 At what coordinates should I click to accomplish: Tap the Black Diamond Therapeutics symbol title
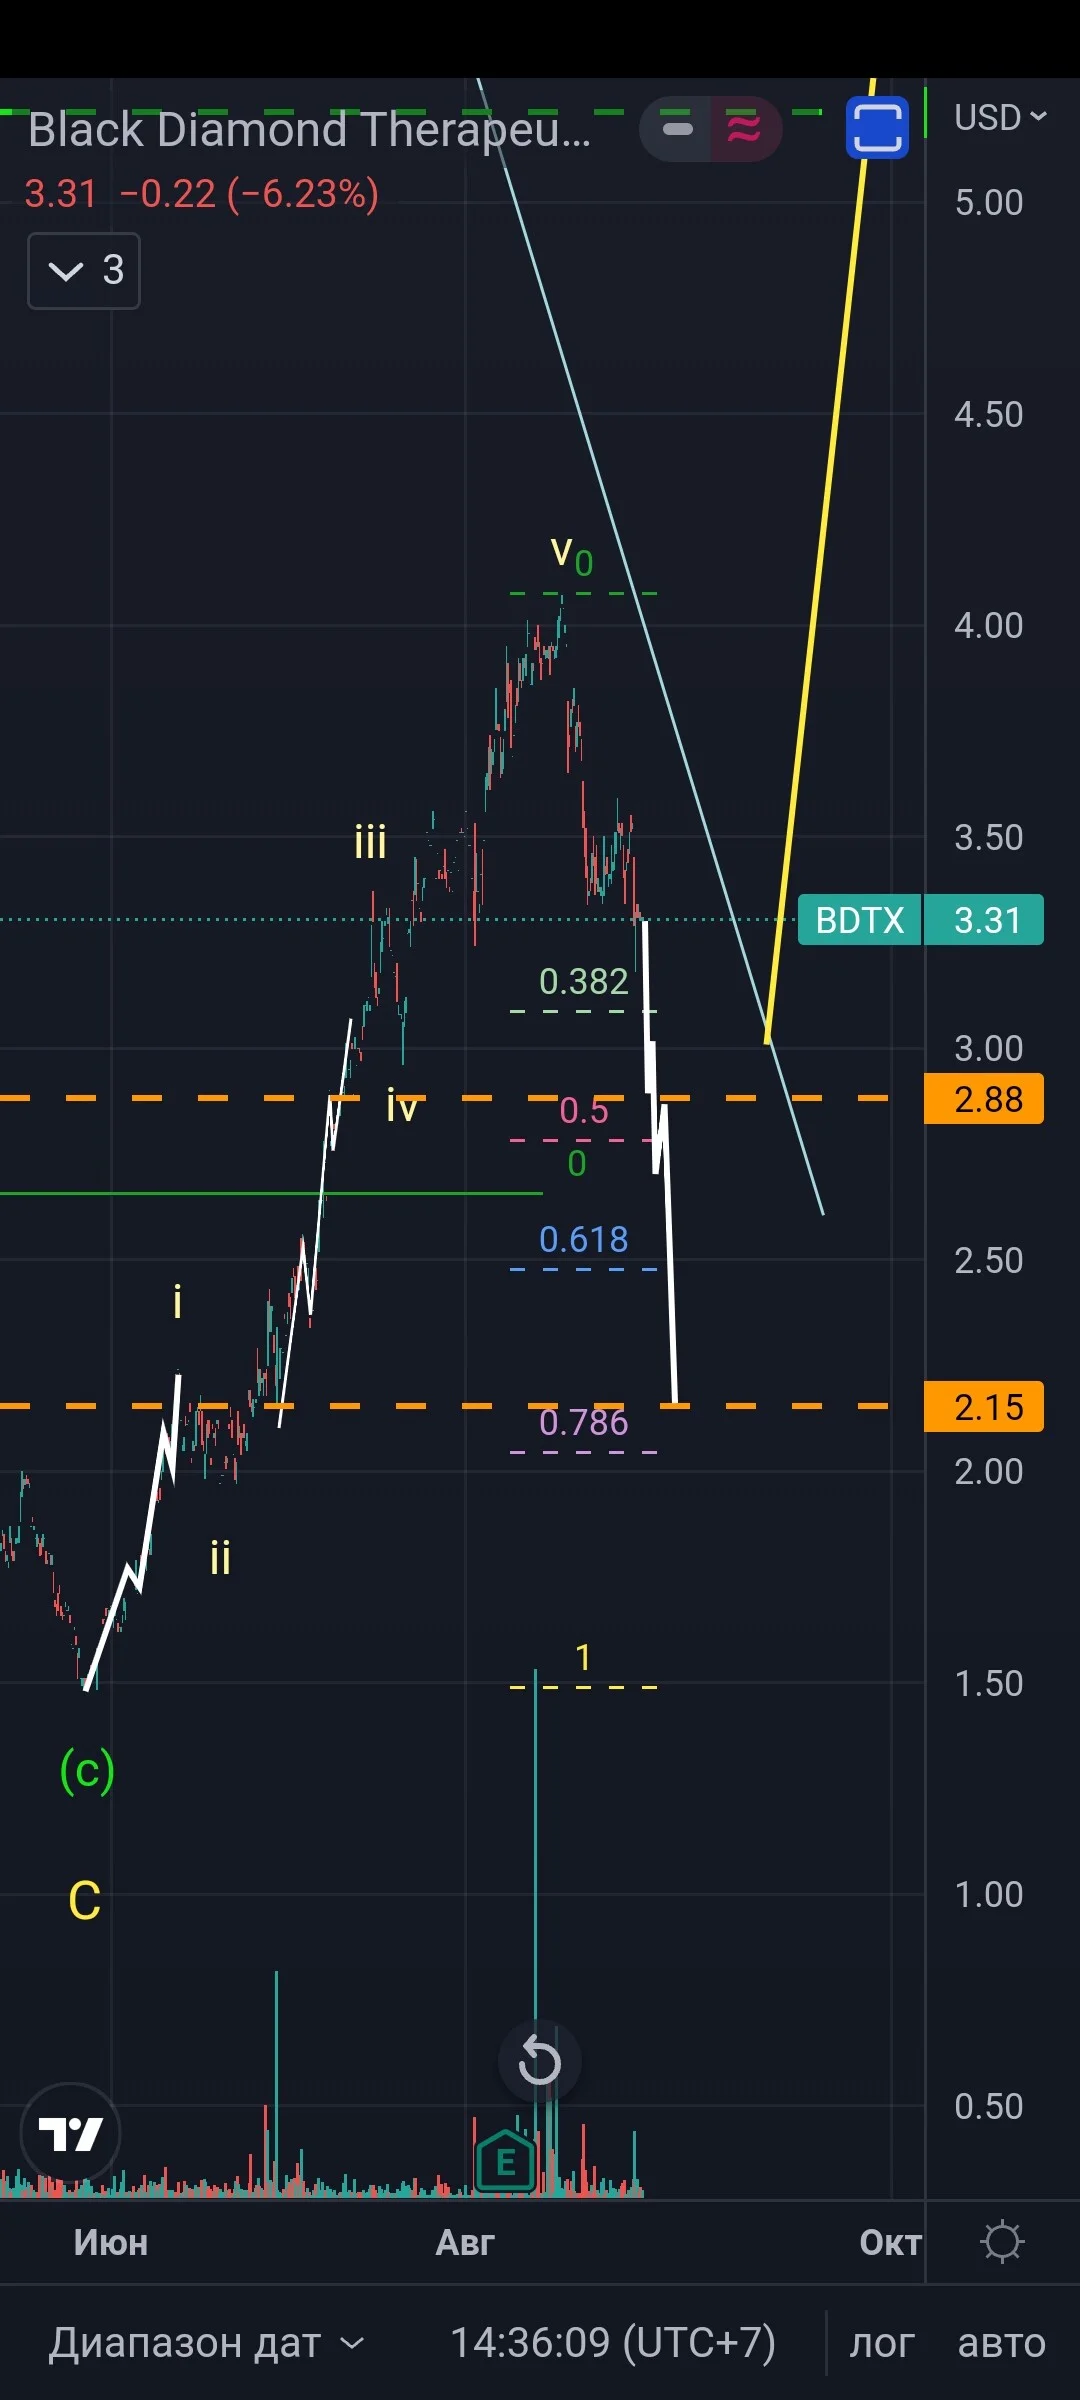pos(309,130)
